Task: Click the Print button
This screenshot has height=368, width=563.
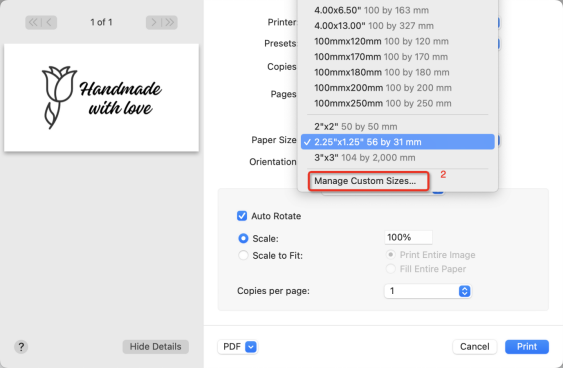Action: (x=527, y=347)
